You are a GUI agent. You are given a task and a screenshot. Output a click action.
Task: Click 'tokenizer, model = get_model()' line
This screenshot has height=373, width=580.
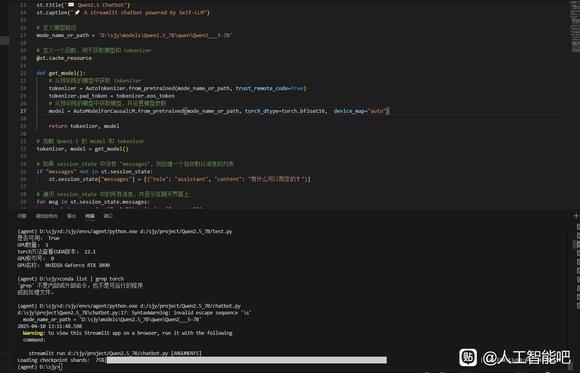pyautogui.click(x=82, y=149)
